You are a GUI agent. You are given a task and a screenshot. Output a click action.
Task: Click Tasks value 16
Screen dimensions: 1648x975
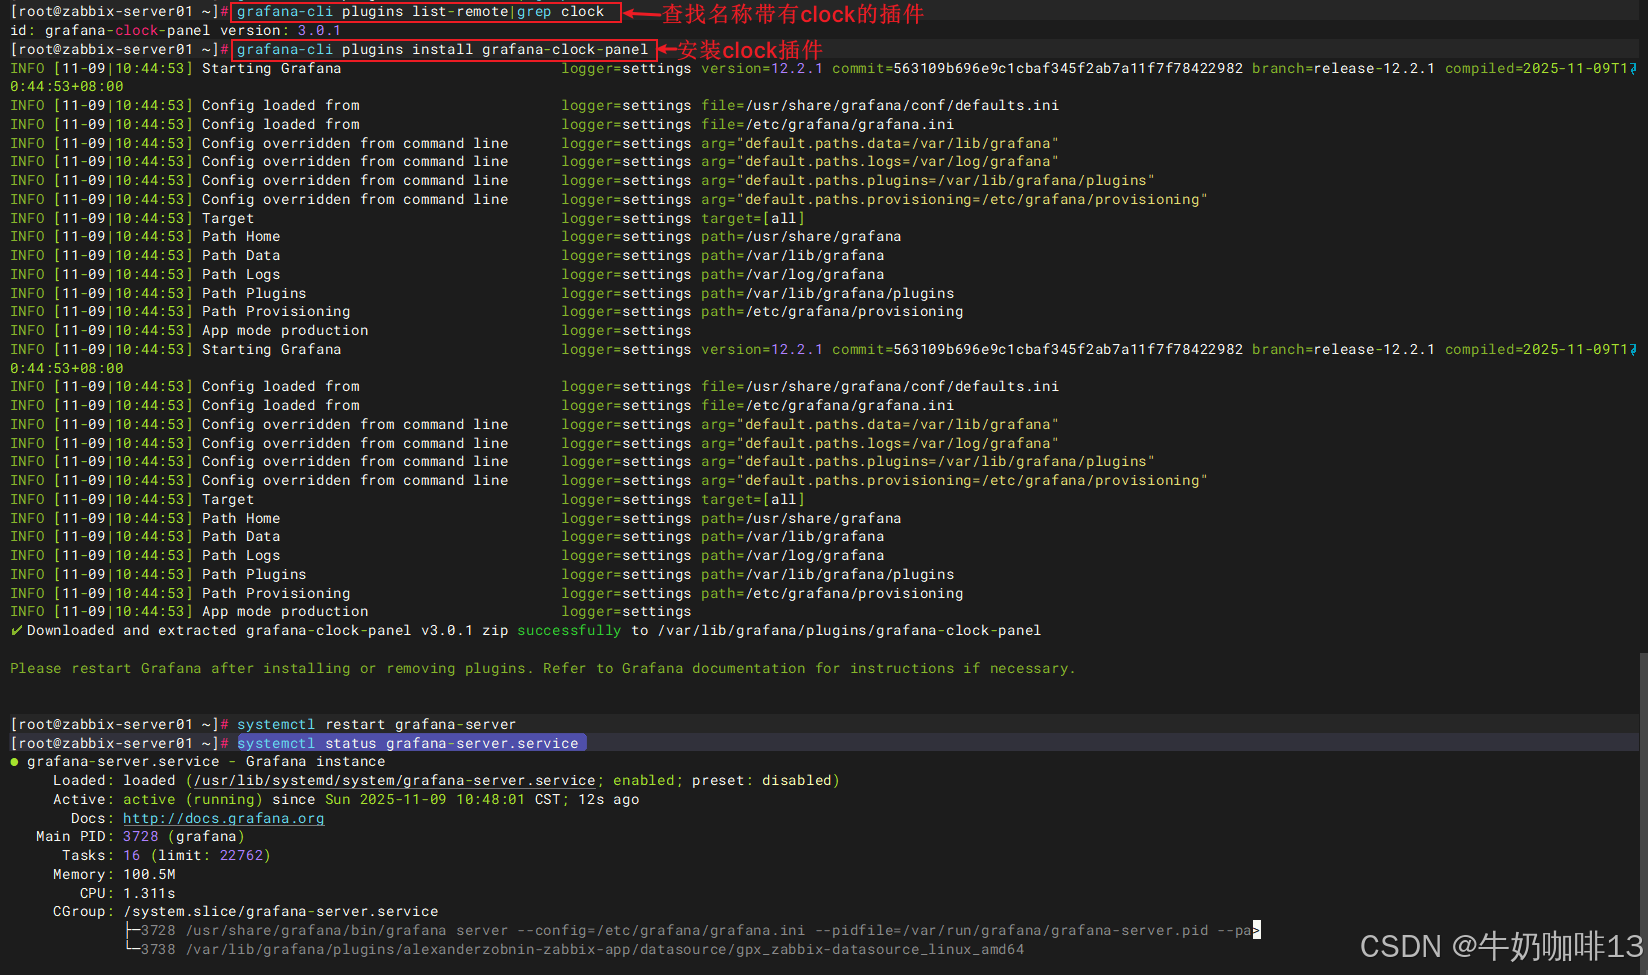[131, 855]
